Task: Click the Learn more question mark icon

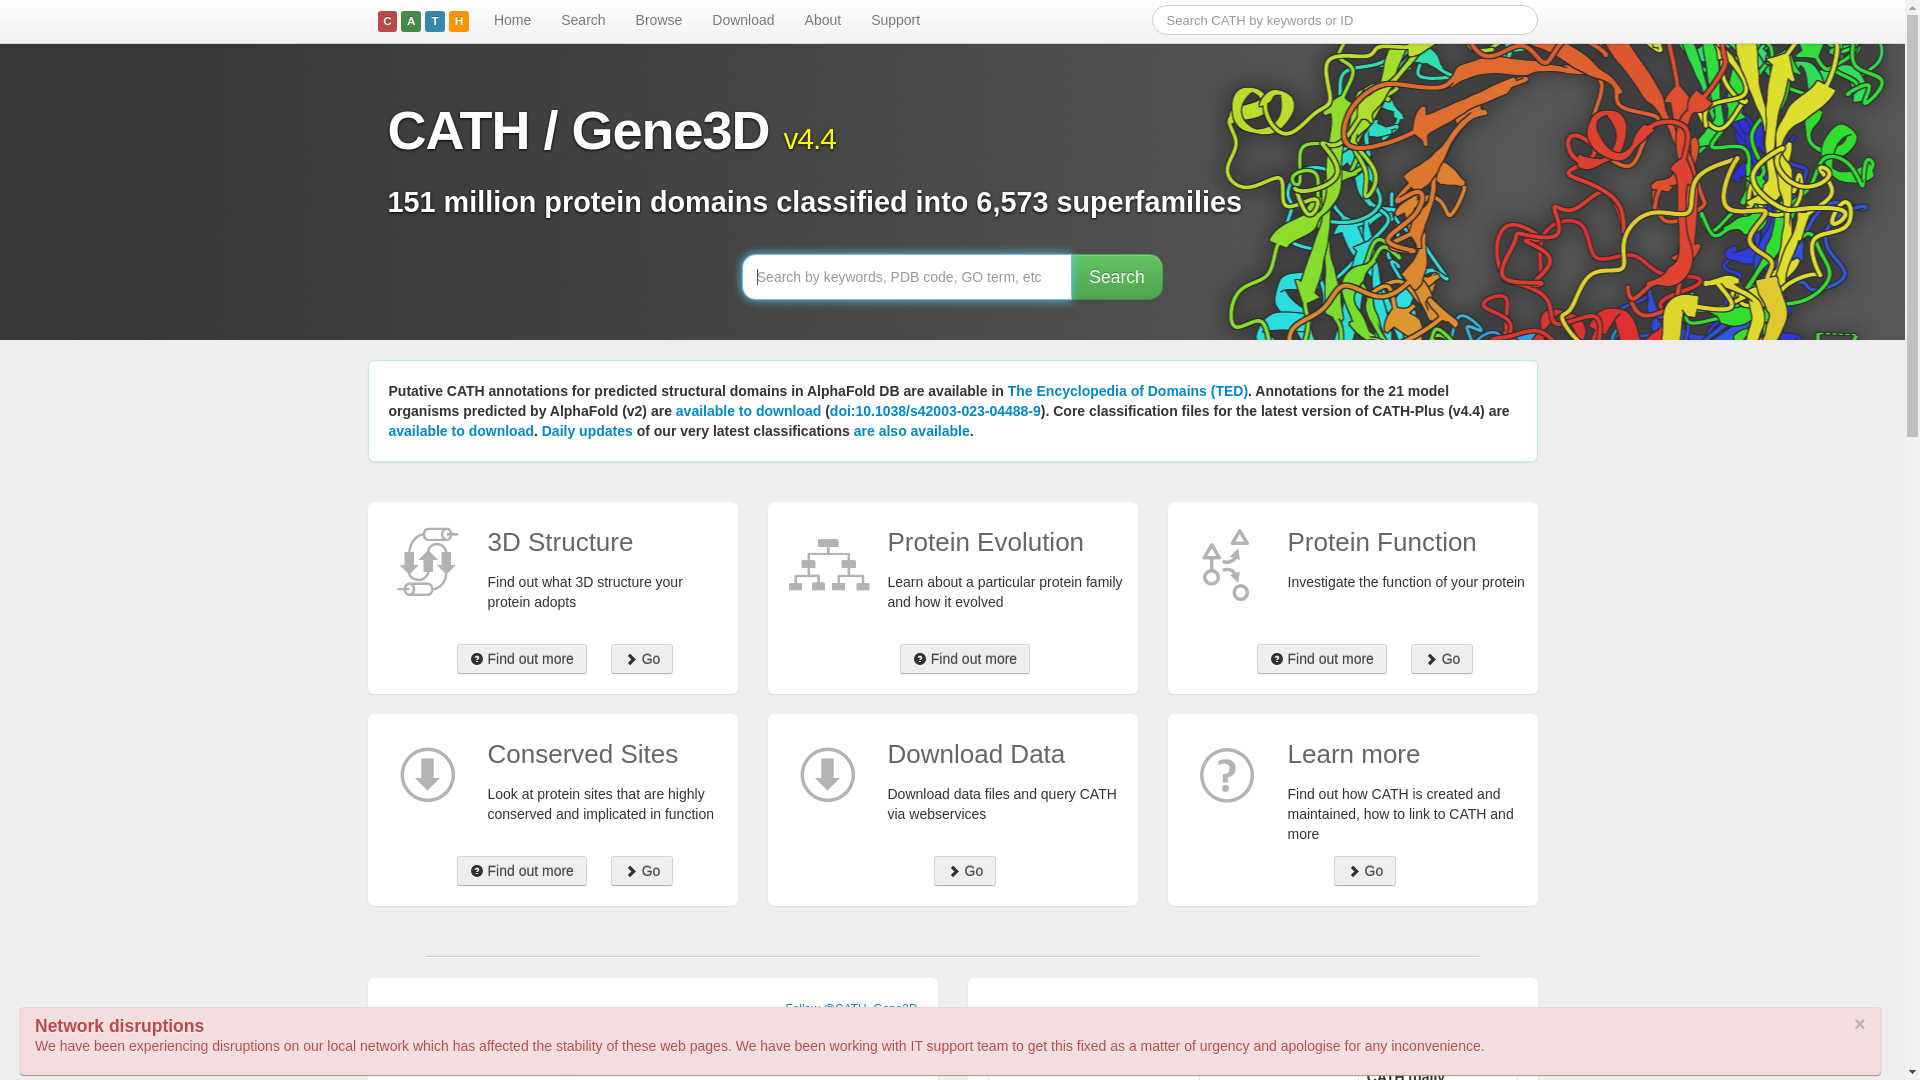Action: pos(1227,775)
